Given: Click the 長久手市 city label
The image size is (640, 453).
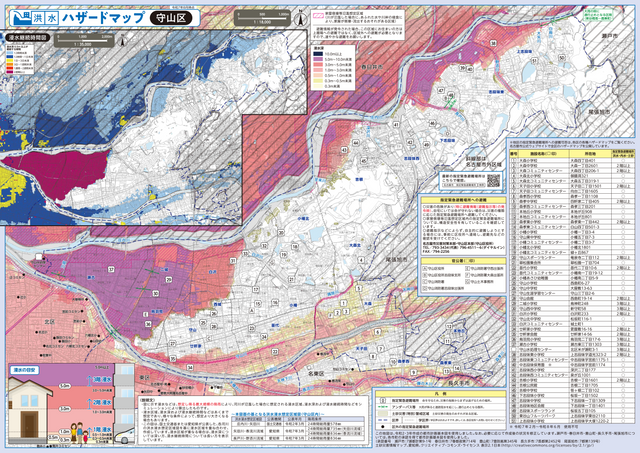Looking at the screenshot, I should coord(458,384).
